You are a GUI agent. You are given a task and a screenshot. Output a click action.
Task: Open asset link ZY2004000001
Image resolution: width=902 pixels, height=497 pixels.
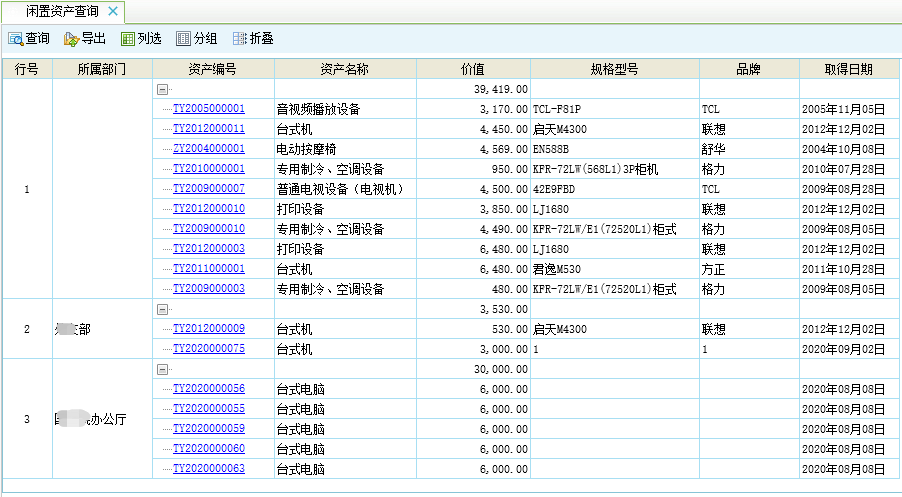208,149
